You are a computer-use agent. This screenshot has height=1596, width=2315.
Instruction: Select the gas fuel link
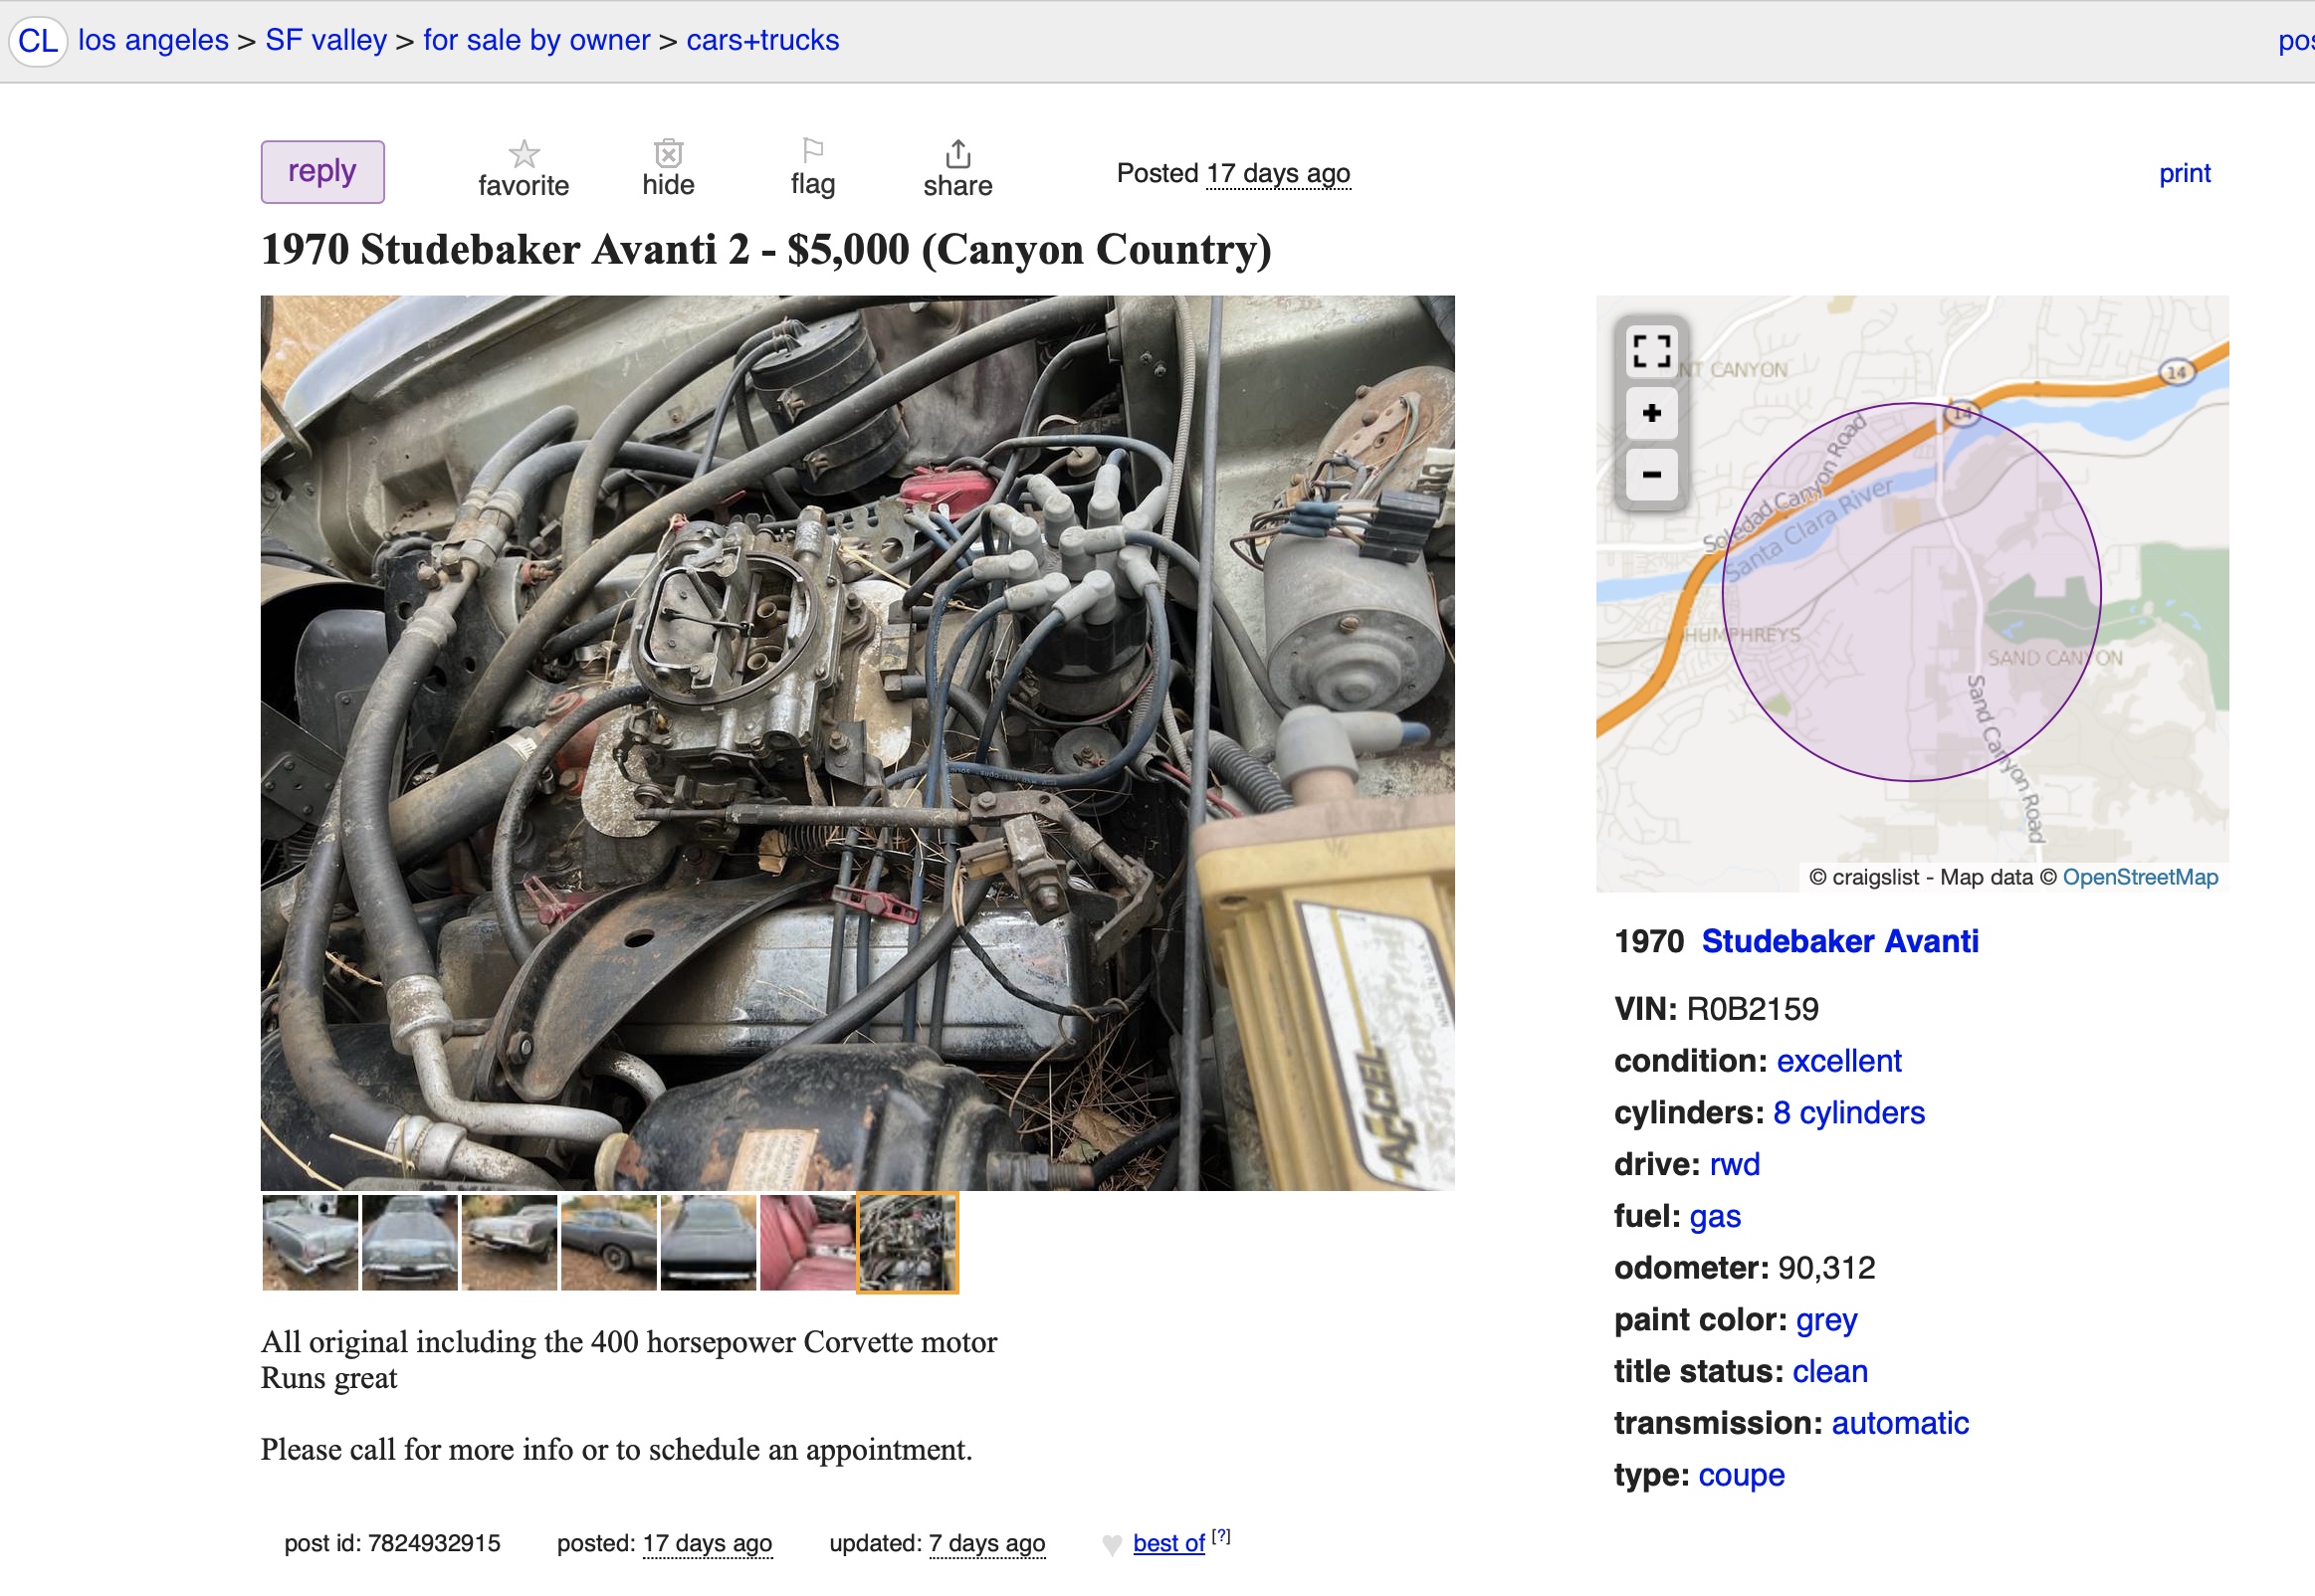click(1715, 1216)
